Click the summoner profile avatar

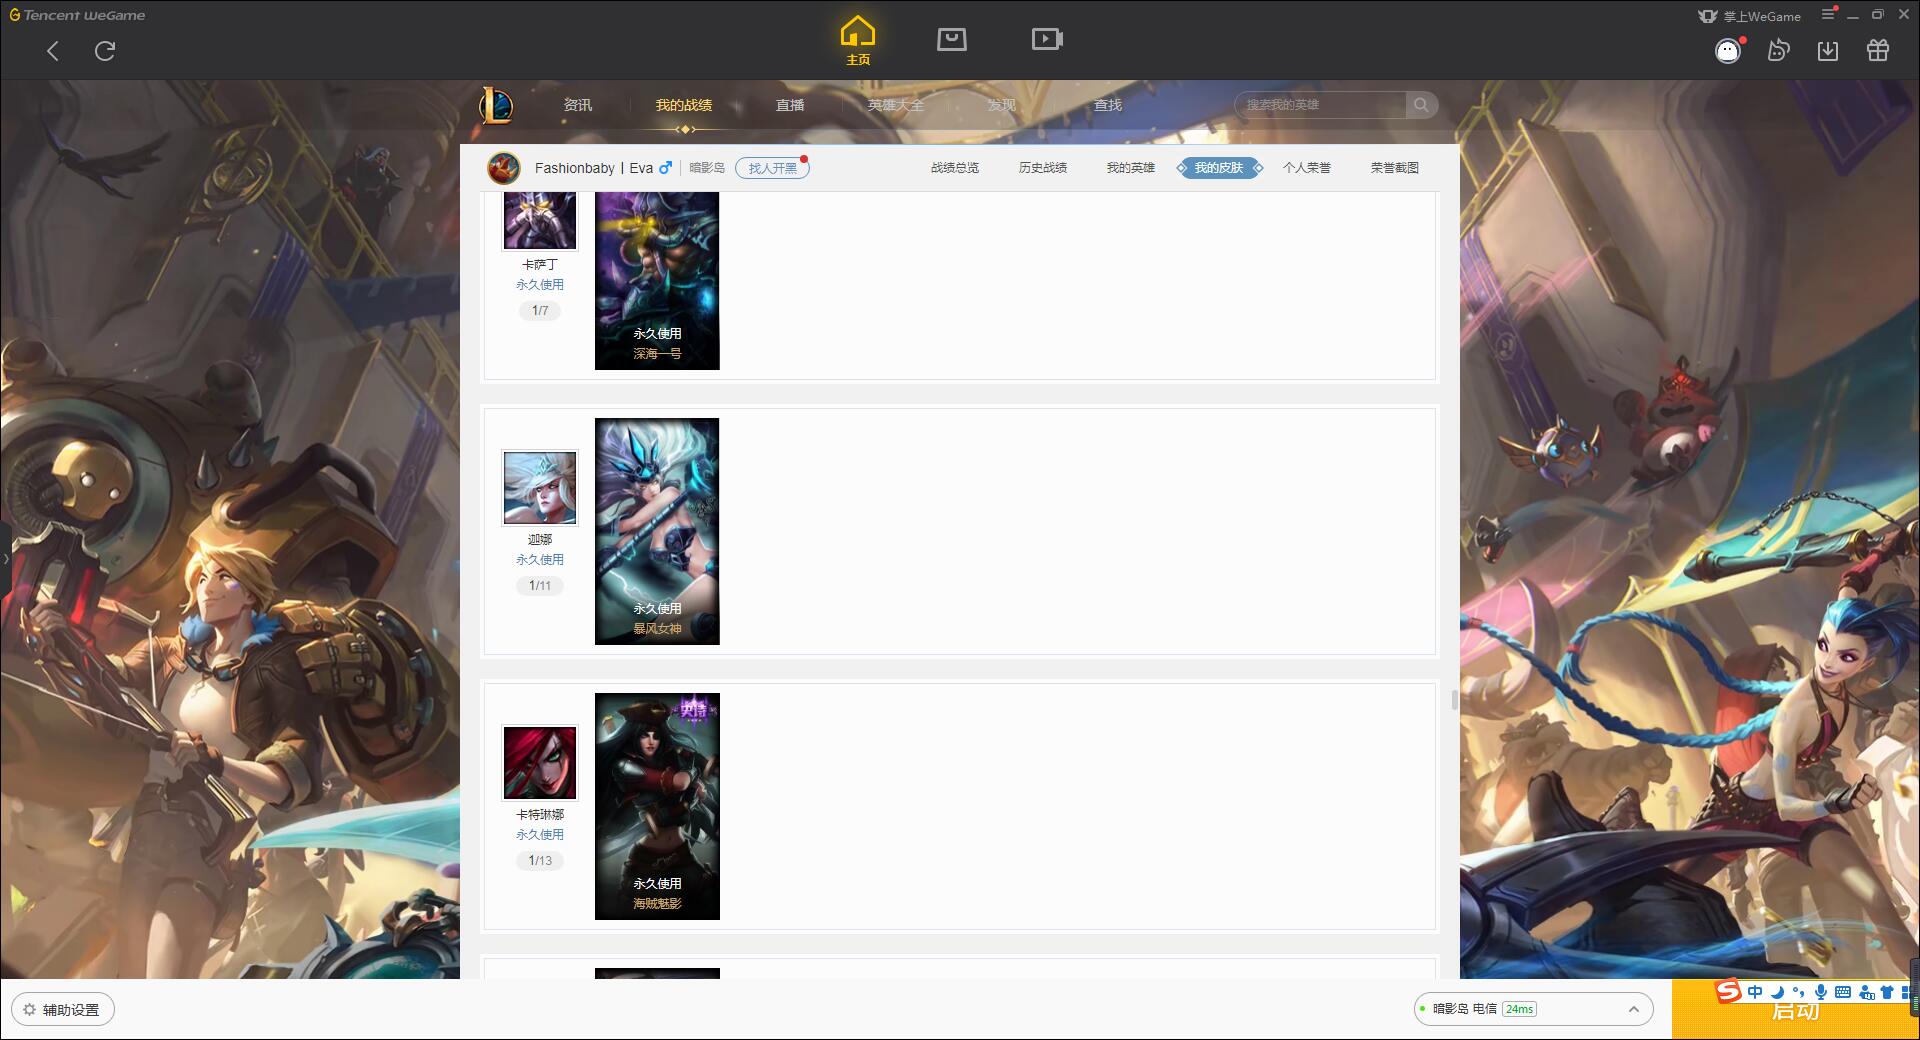pos(504,168)
